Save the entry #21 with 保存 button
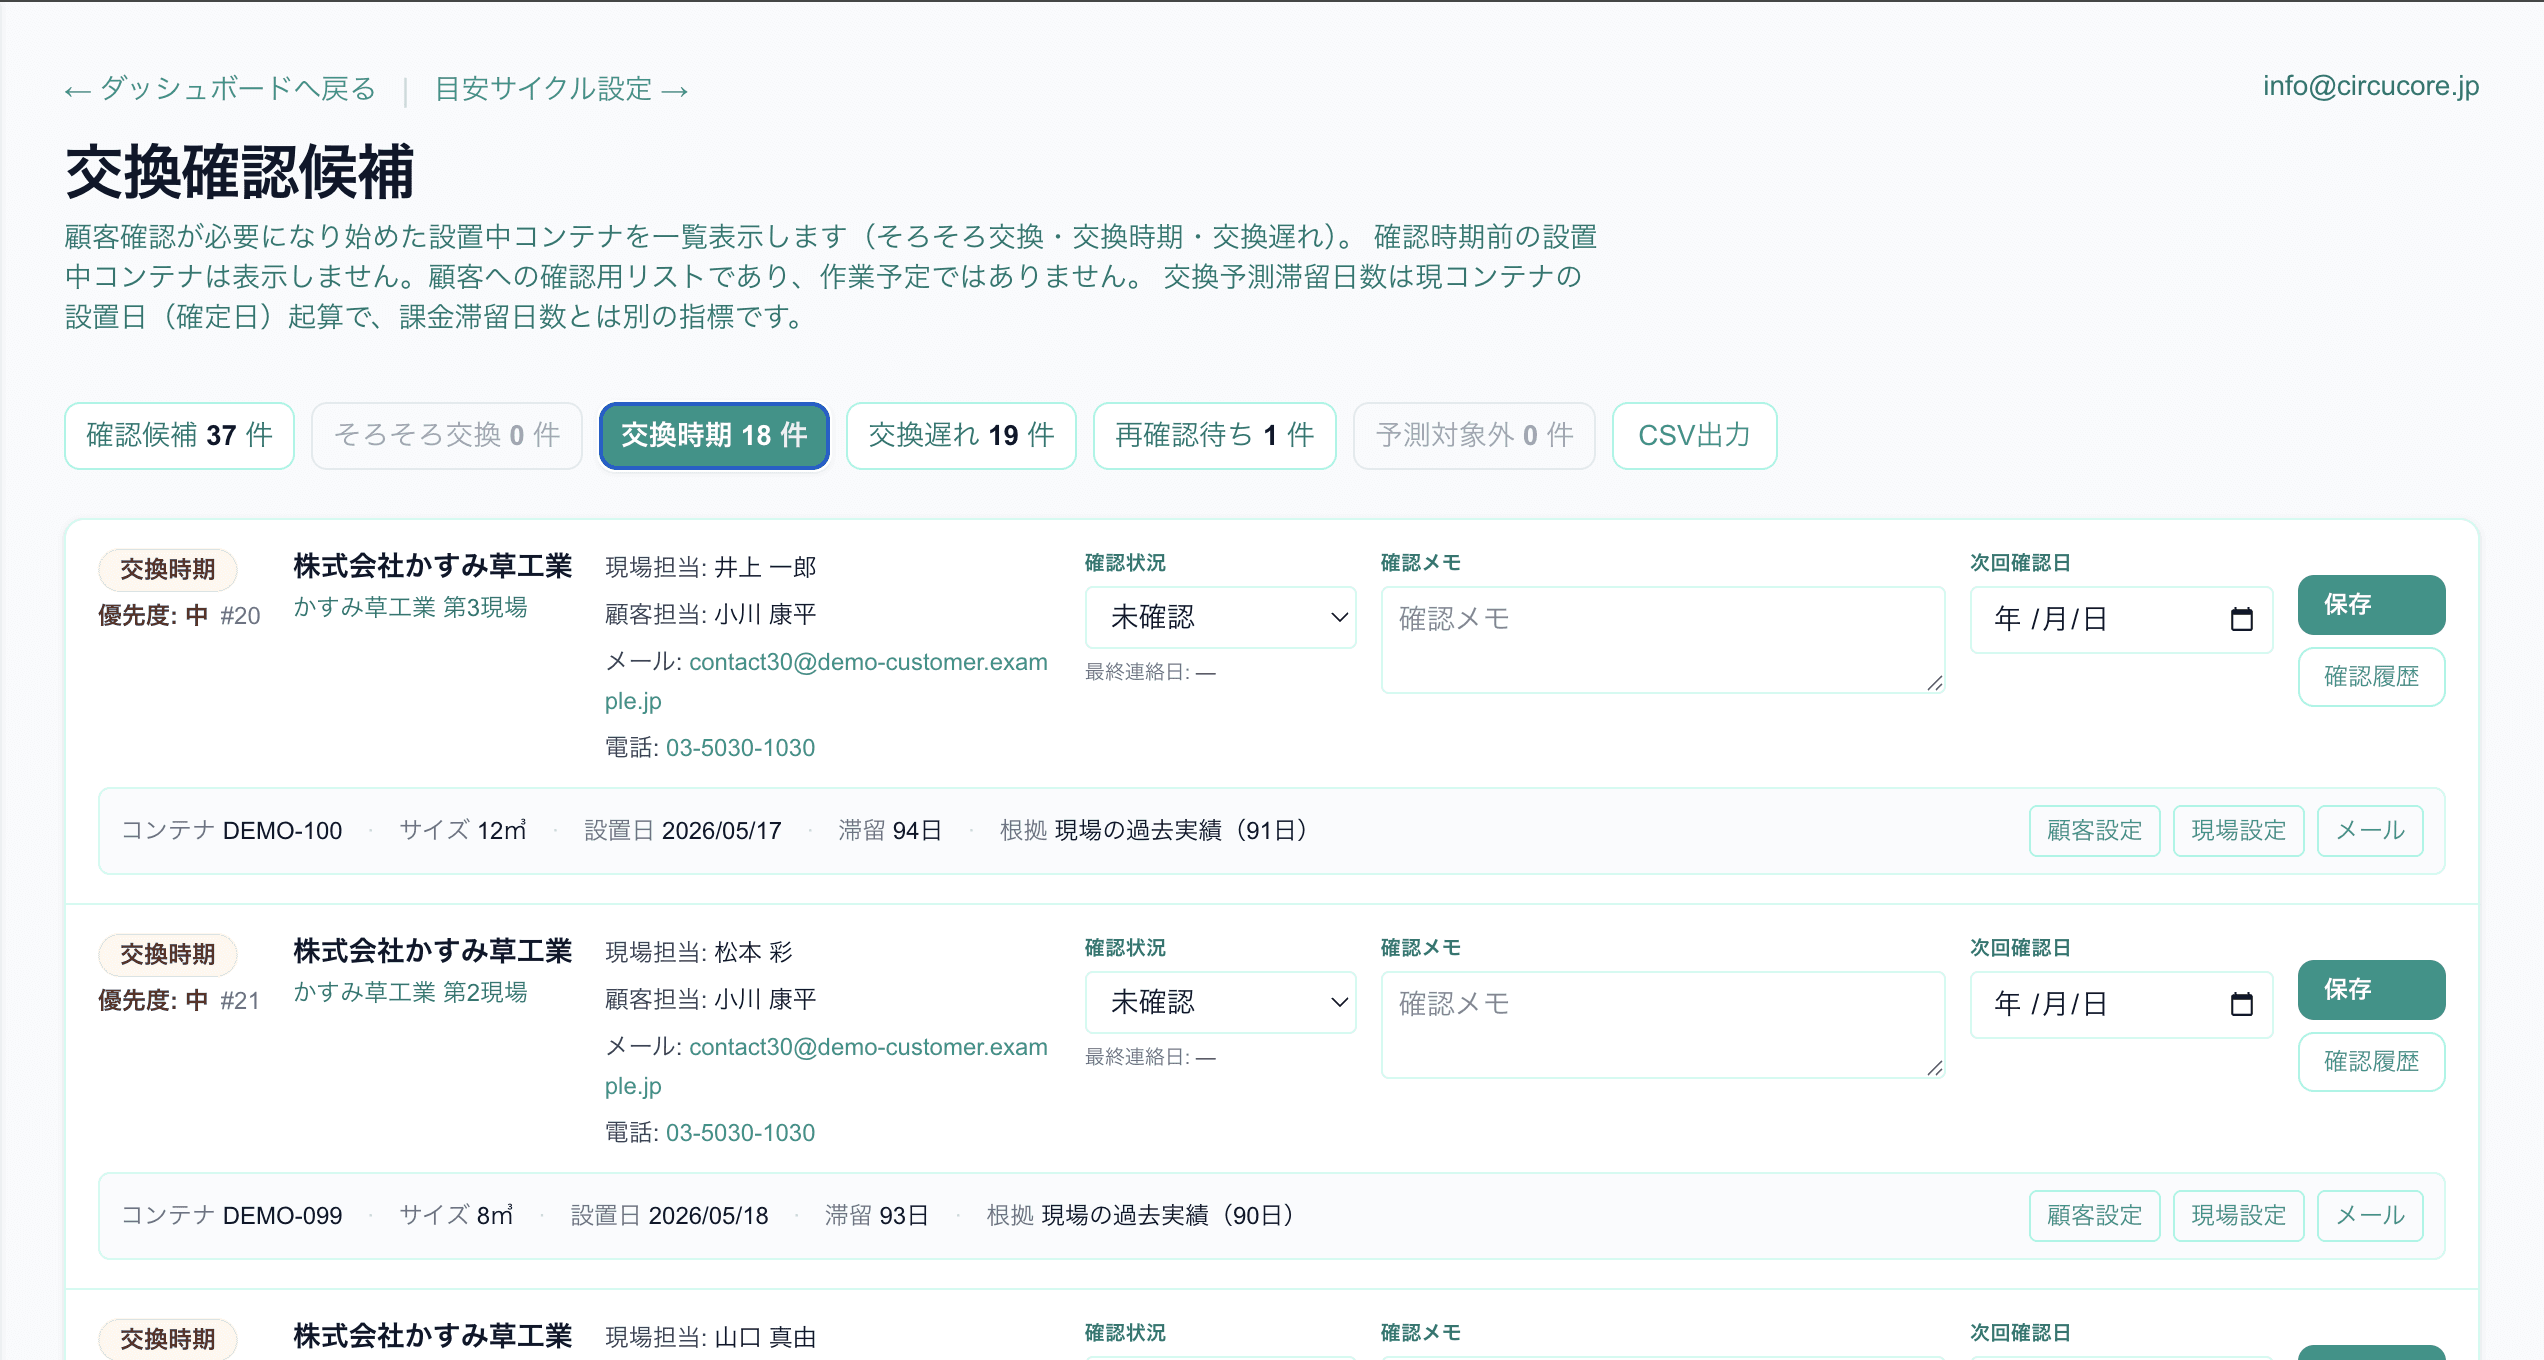This screenshot has width=2544, height=1360. click(x=2371, y=989)
